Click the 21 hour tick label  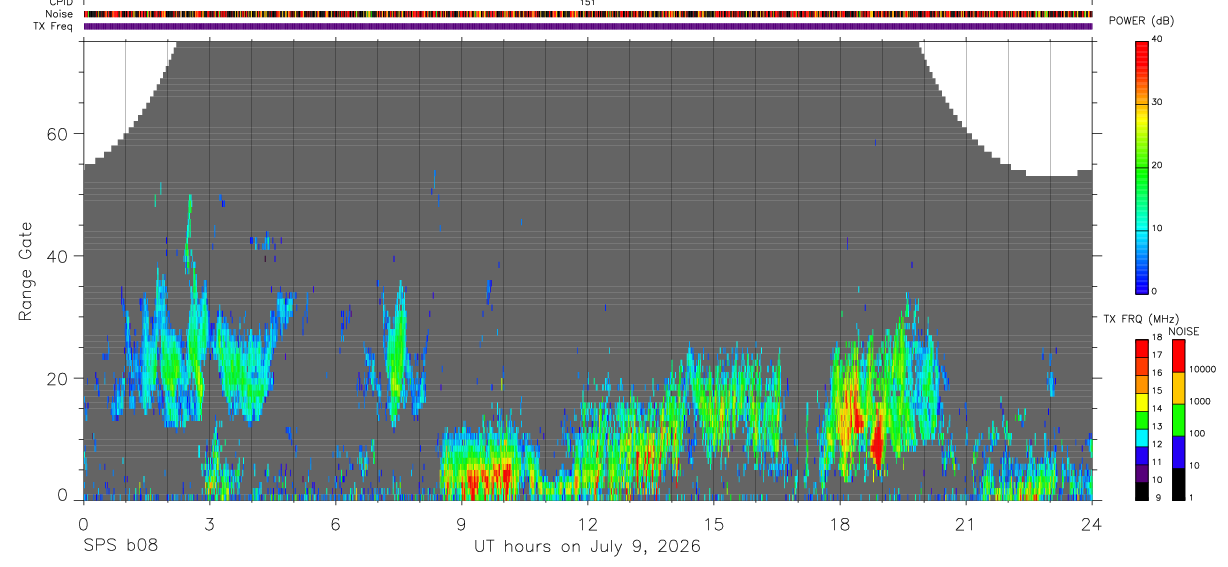(x=966, y=523)
